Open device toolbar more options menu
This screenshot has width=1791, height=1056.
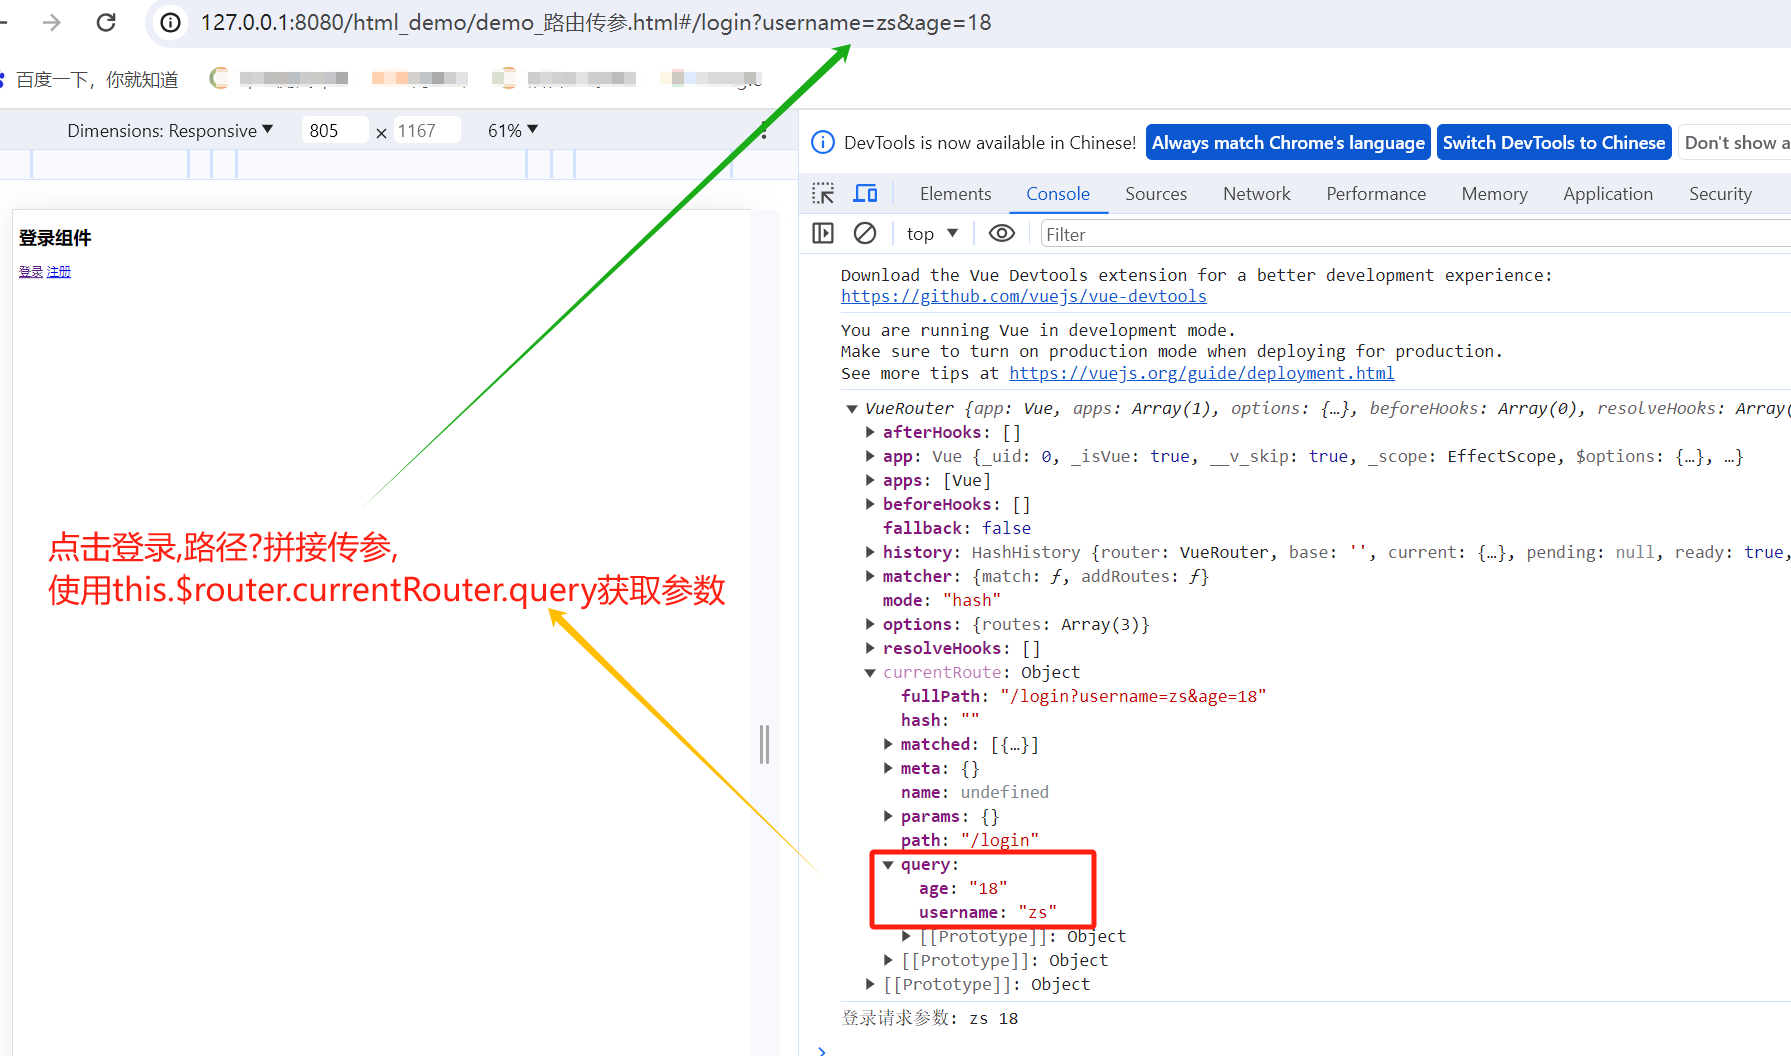pos(764,130)
